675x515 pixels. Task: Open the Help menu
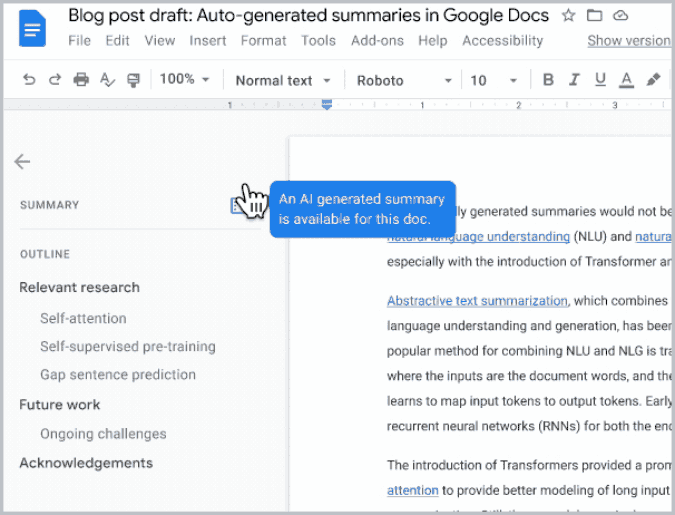coord(433,40)
